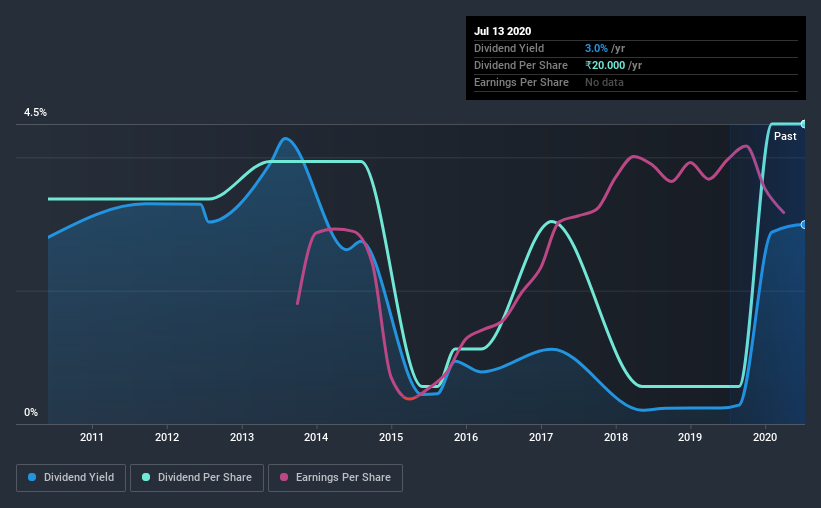This screenshot has width=821, height=508.
Task: Click the Dividend Per Share endpoint marker
Action: (x=803, y=124)
